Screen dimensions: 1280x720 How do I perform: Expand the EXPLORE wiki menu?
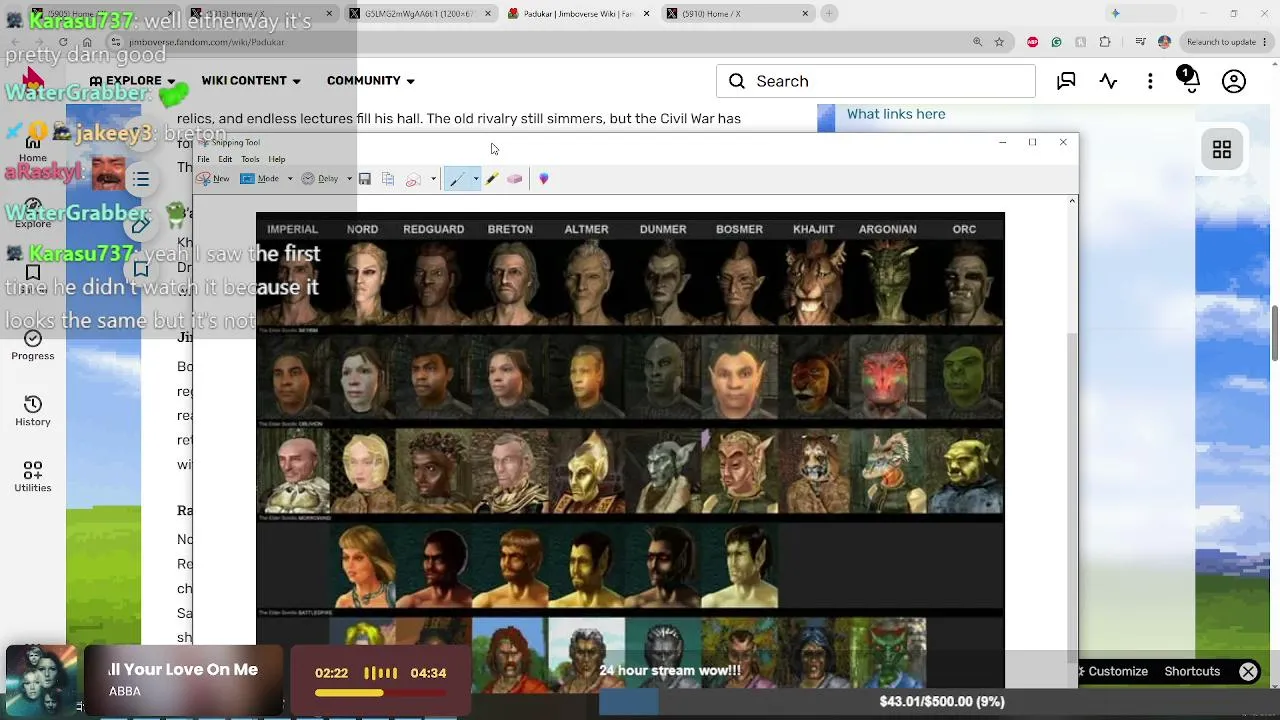133,81
